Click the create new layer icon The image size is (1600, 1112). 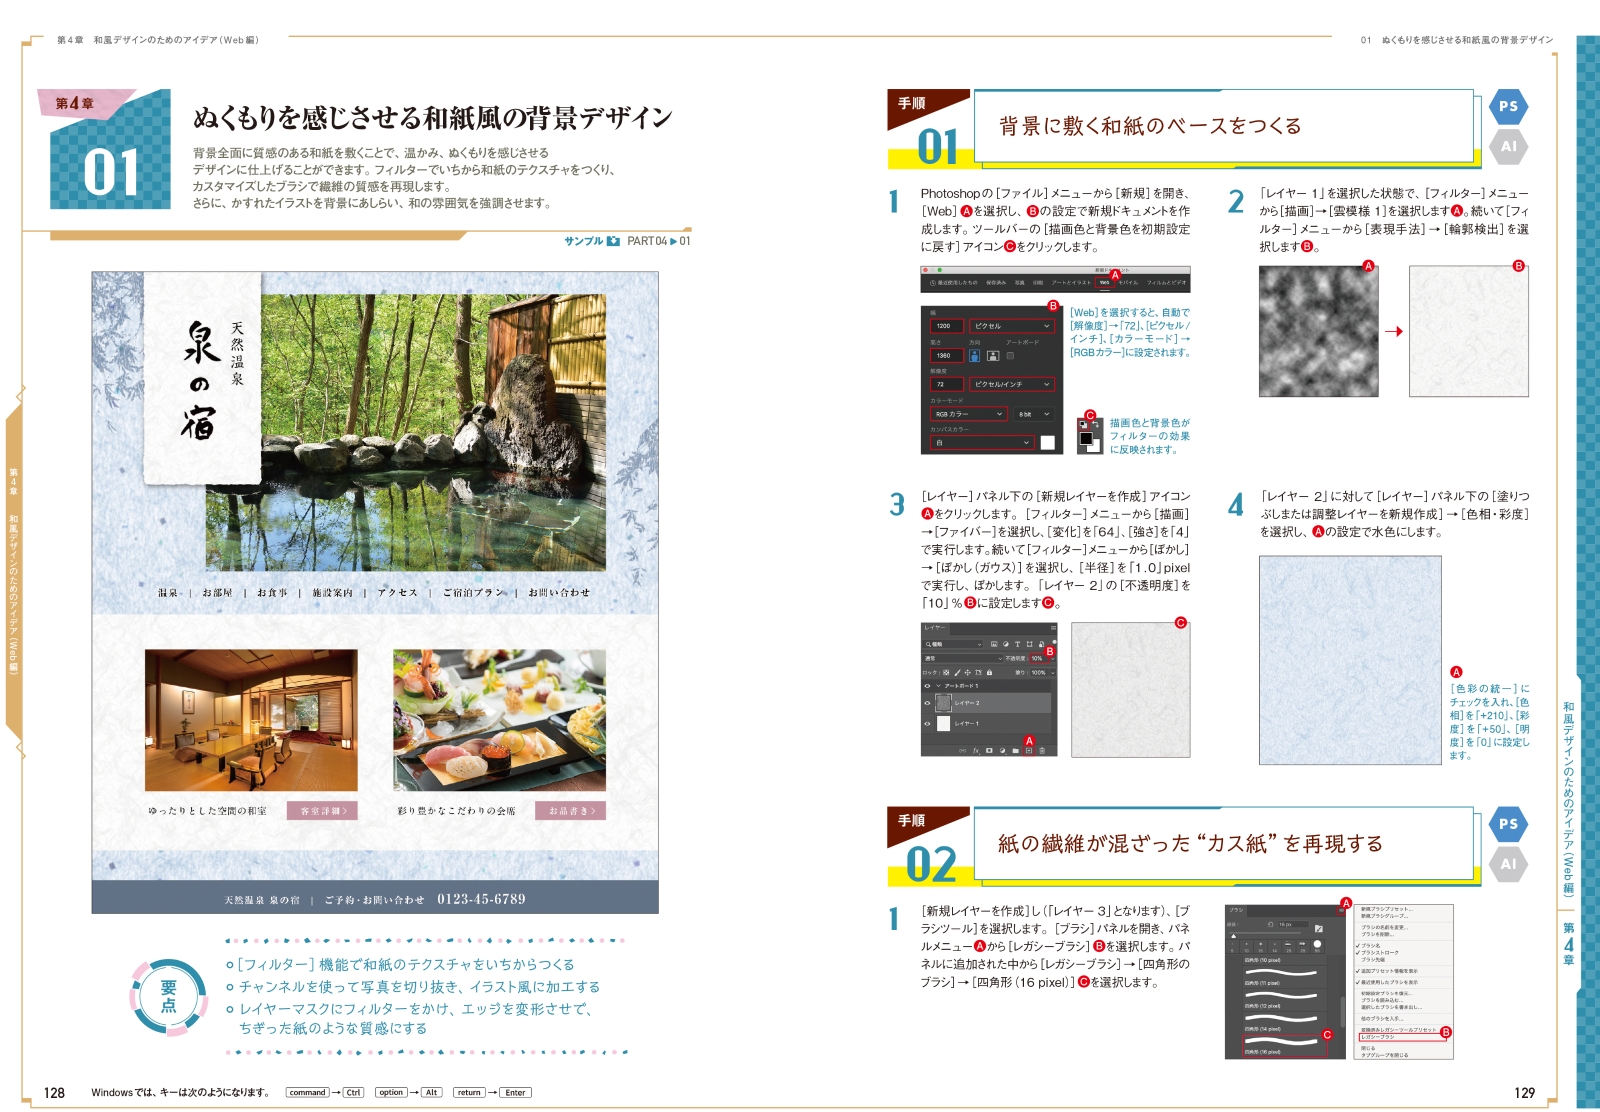pyautogui.click(x=1029, y=751)
